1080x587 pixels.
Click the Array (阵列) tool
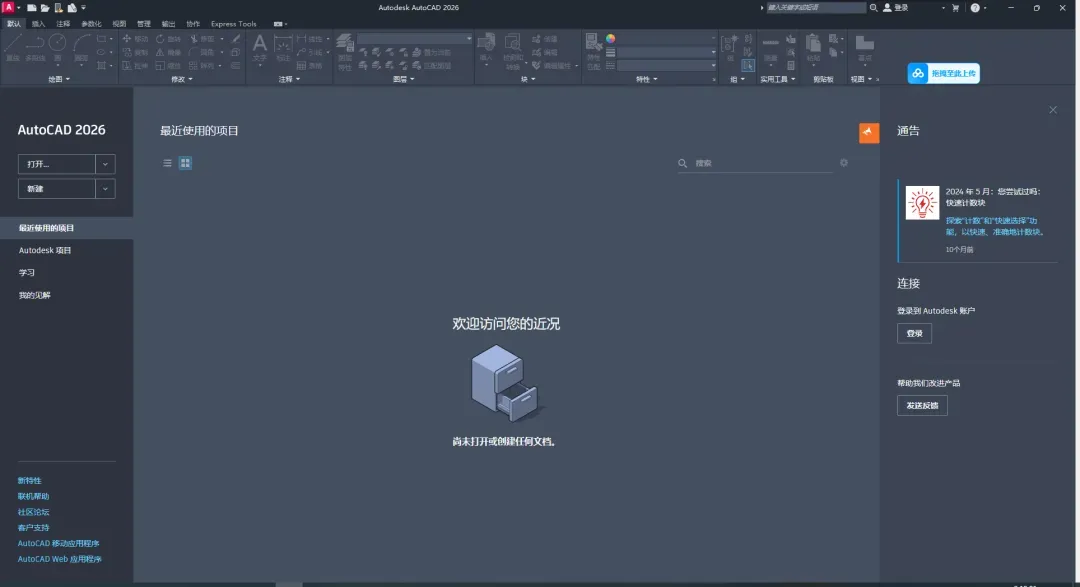click(202, 66)
